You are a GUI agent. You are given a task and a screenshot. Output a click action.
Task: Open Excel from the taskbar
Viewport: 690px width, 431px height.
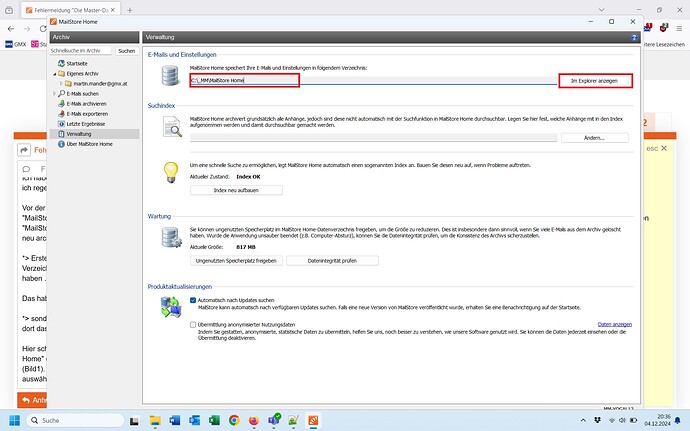(x=214, y=420)
